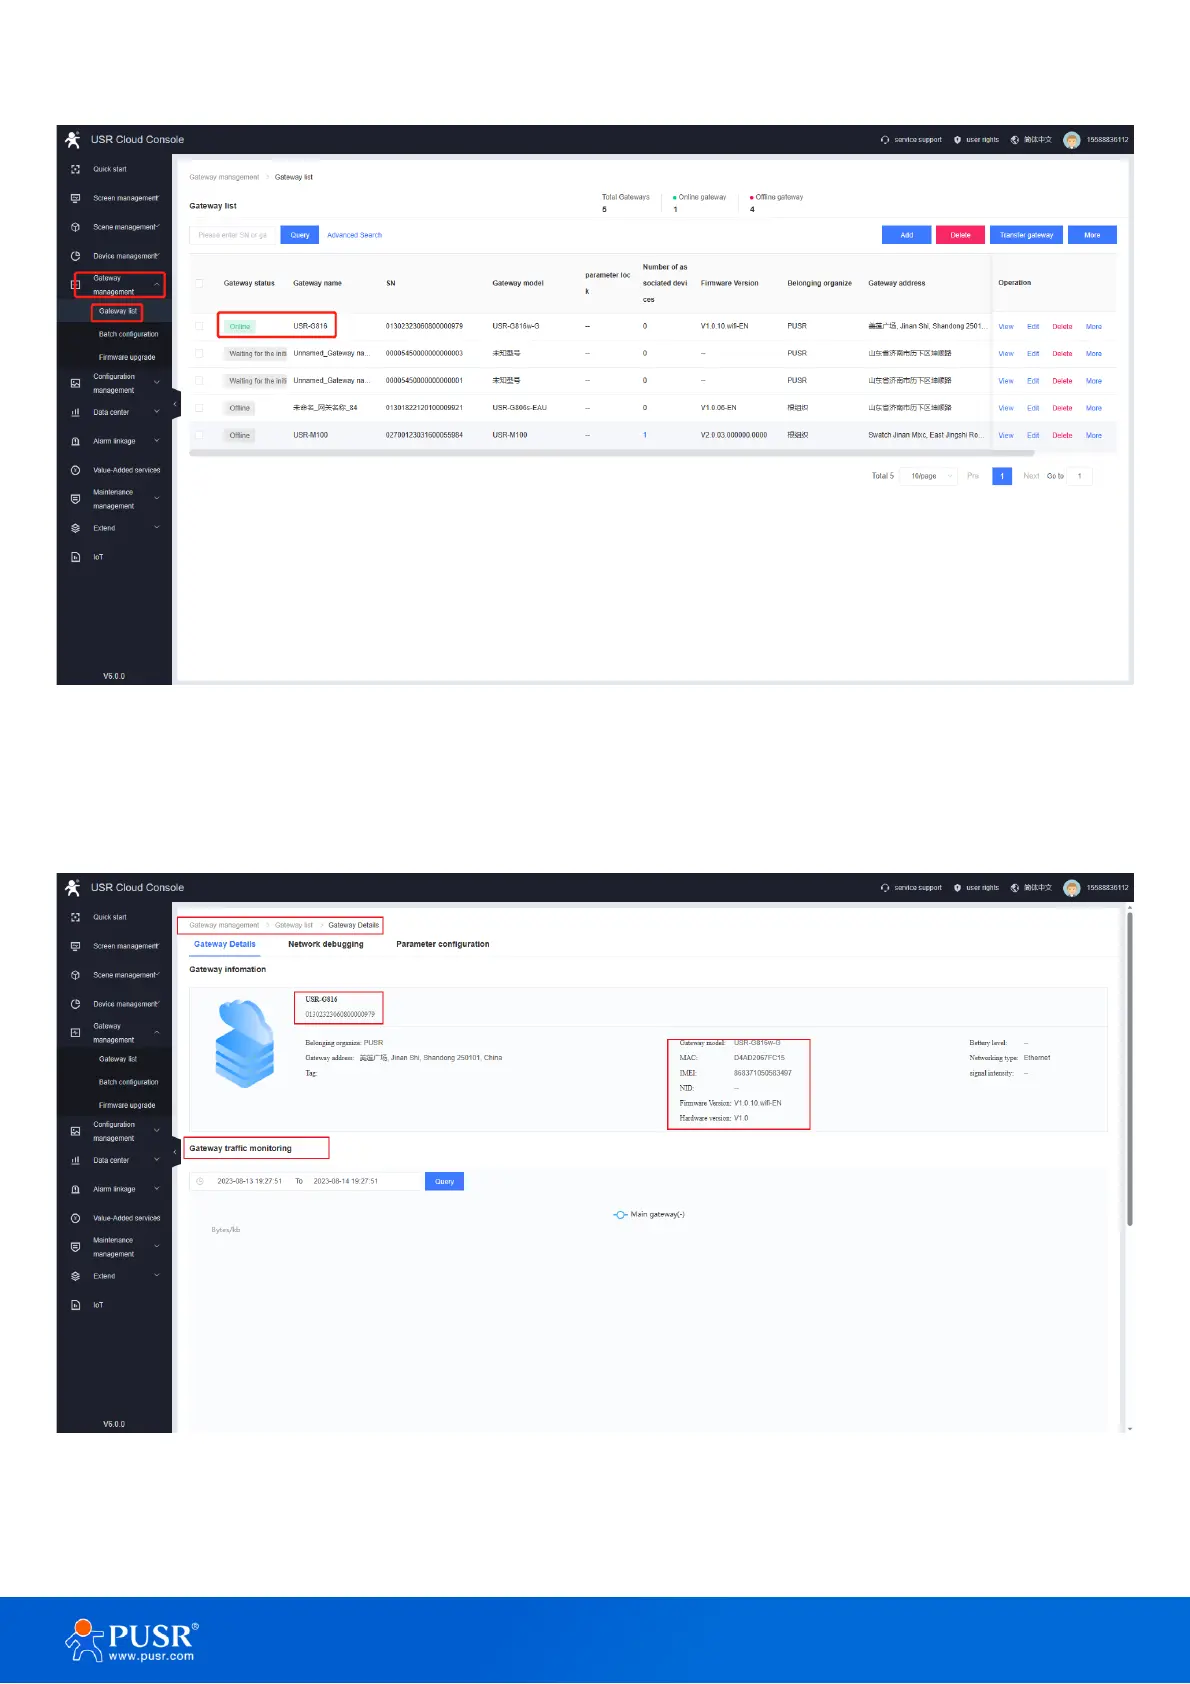This screenshot has width=1190, height=1684.
Task: Click the blue Add button
Action: (907, 235)
